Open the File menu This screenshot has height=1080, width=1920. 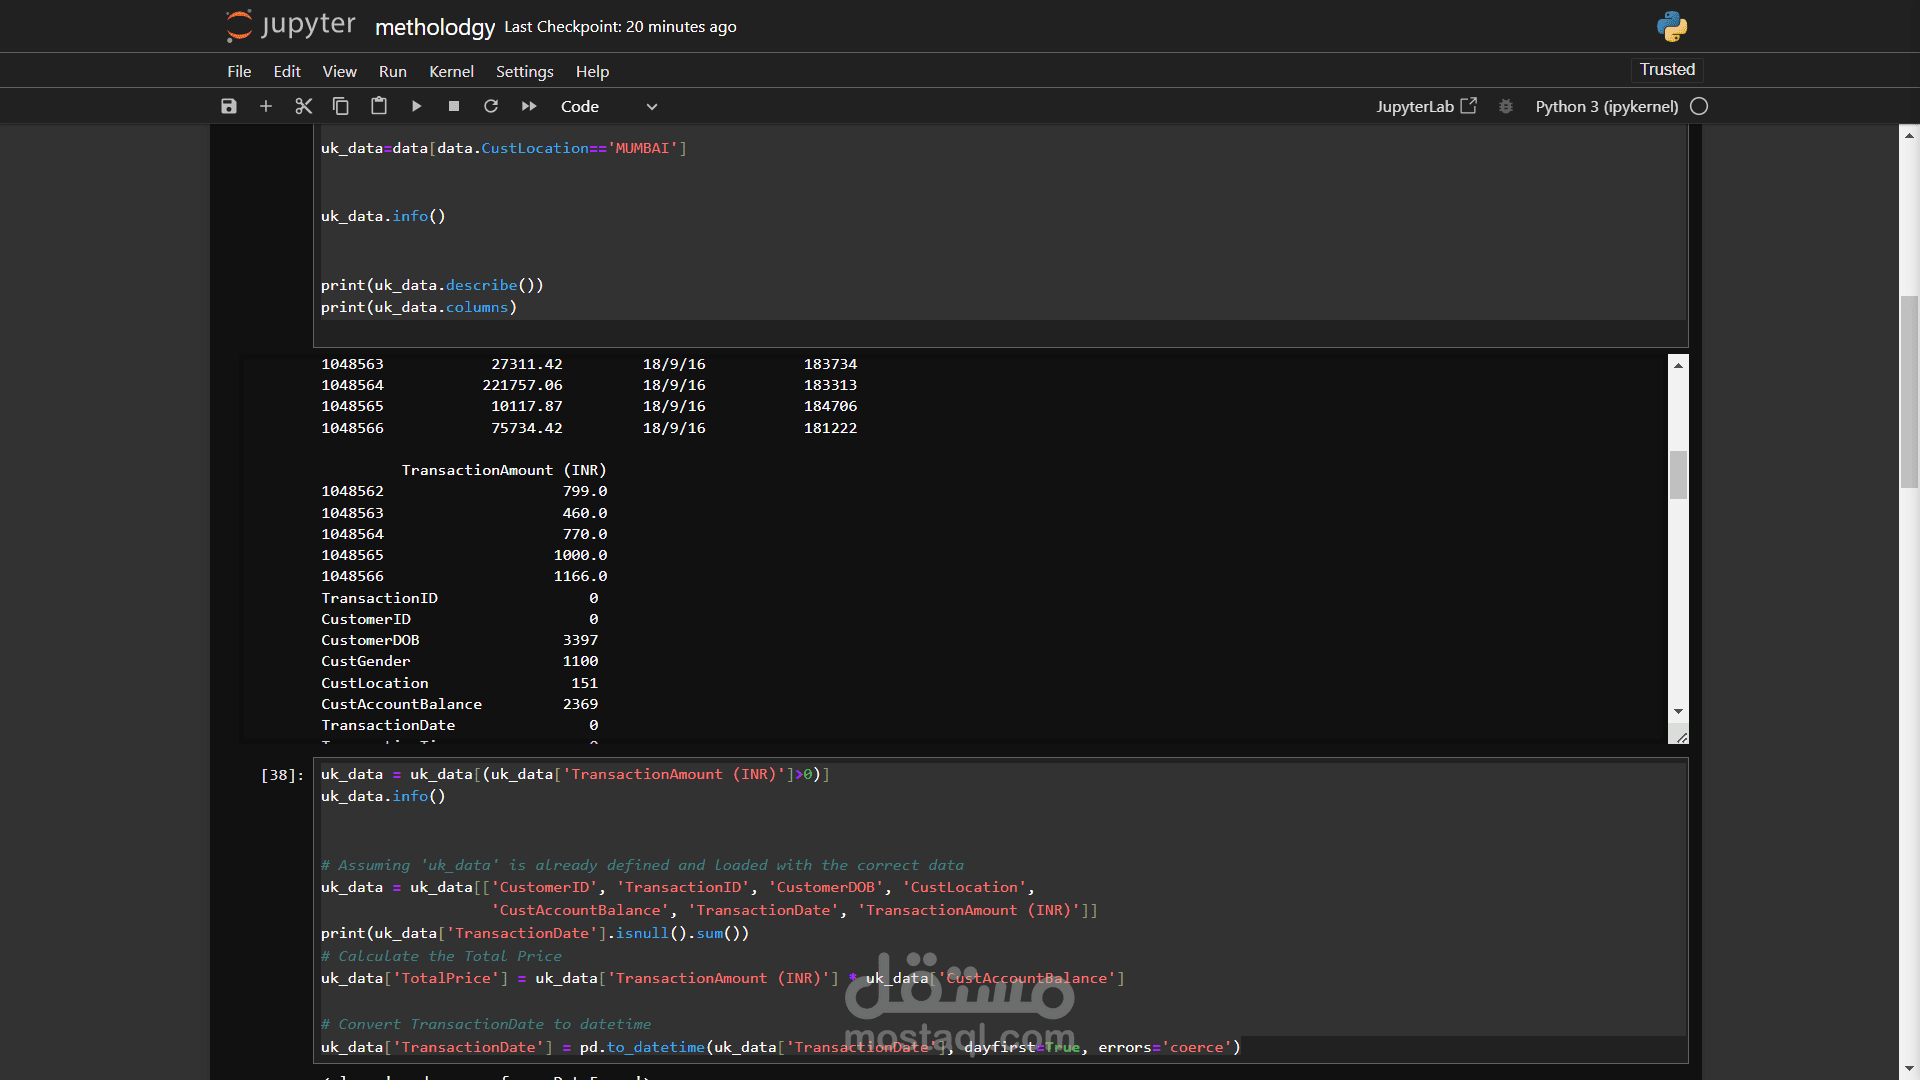(x=239, y=71)
